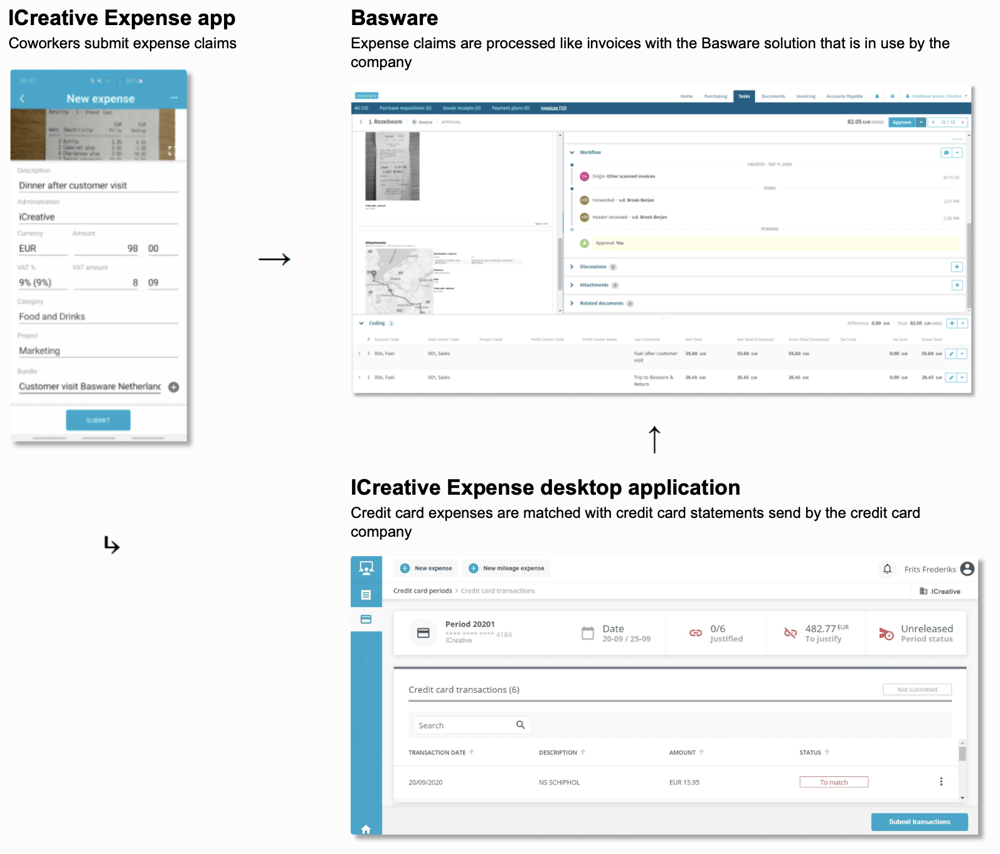This screenshot has width=1000, height=854.
Task: Open the credit card icon in sidebar
Action: click(366, 619)
